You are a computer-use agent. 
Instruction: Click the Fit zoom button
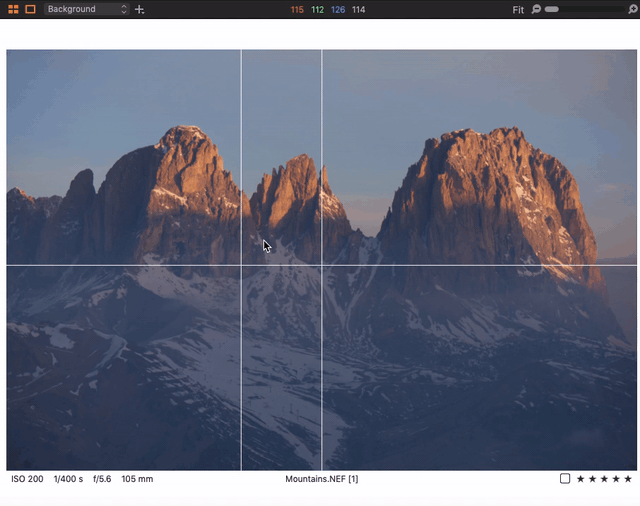coord(518,10)
